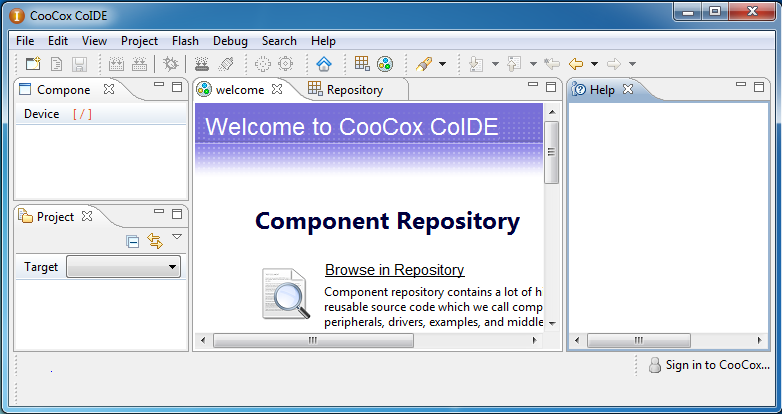Close the welcome tab

(277, 89)
